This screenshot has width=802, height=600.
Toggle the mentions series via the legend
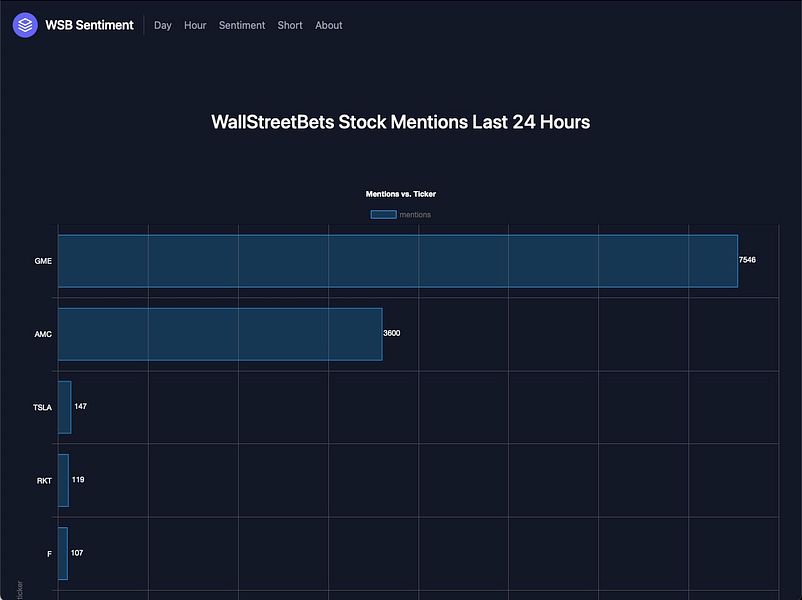coord(400,214)
